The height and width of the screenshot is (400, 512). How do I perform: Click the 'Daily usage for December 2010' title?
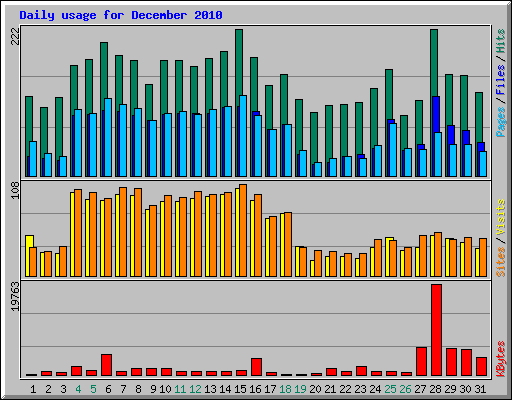point(121,15)
